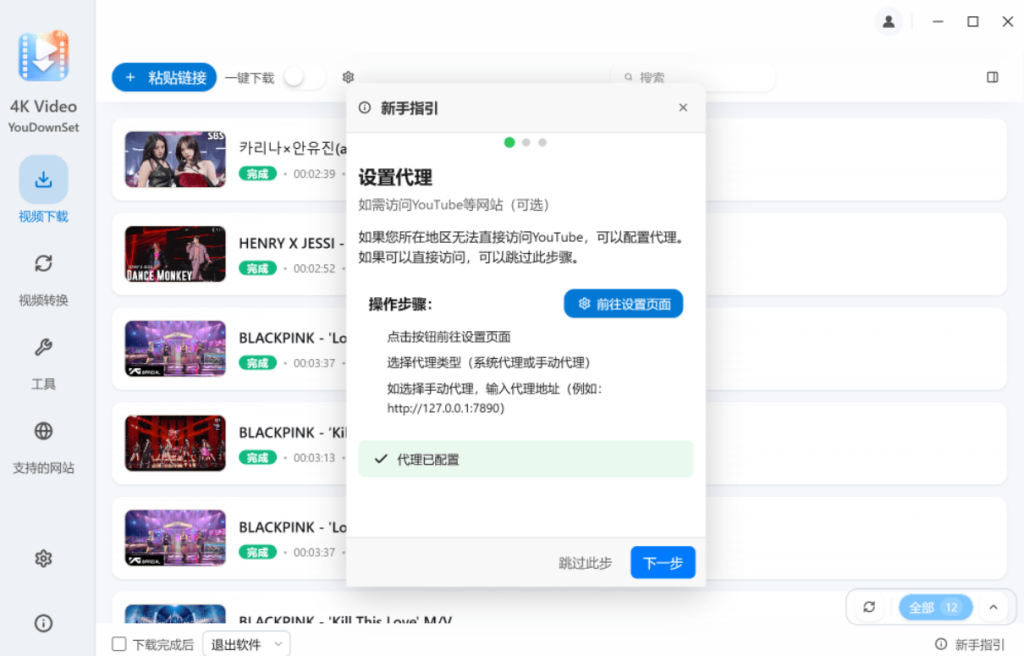Click the 设置代理 heading
The height and width of the screenshot is (656, 1024).
point(395,177)
